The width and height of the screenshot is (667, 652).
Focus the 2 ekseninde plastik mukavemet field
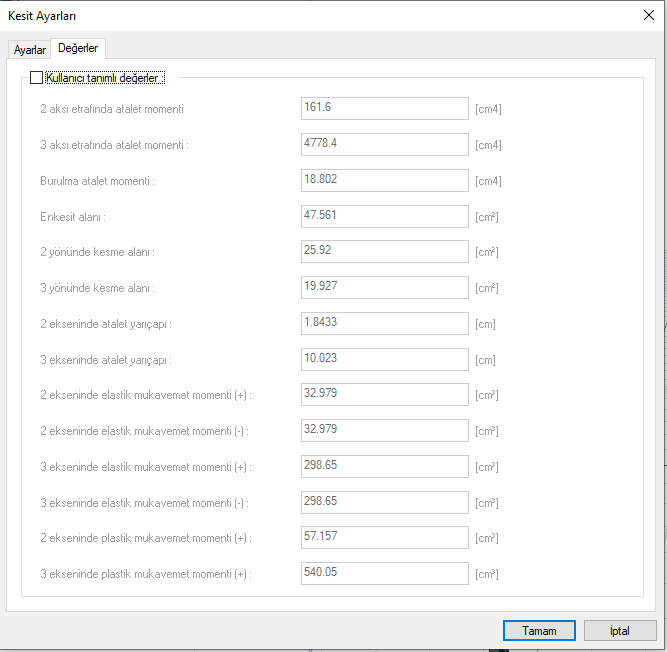384,538
